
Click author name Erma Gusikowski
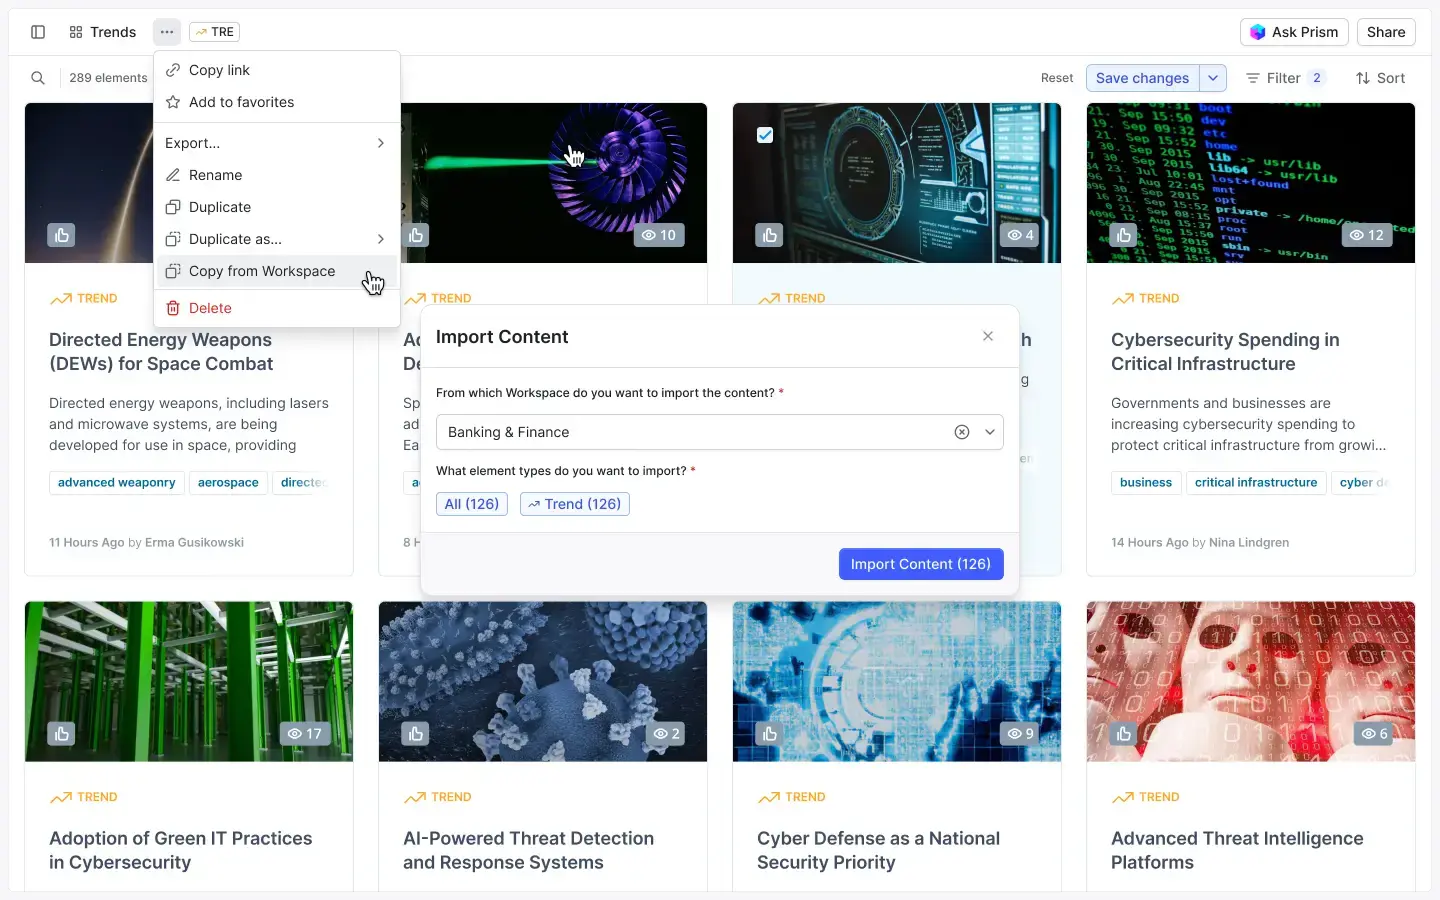tap(194, 542)
